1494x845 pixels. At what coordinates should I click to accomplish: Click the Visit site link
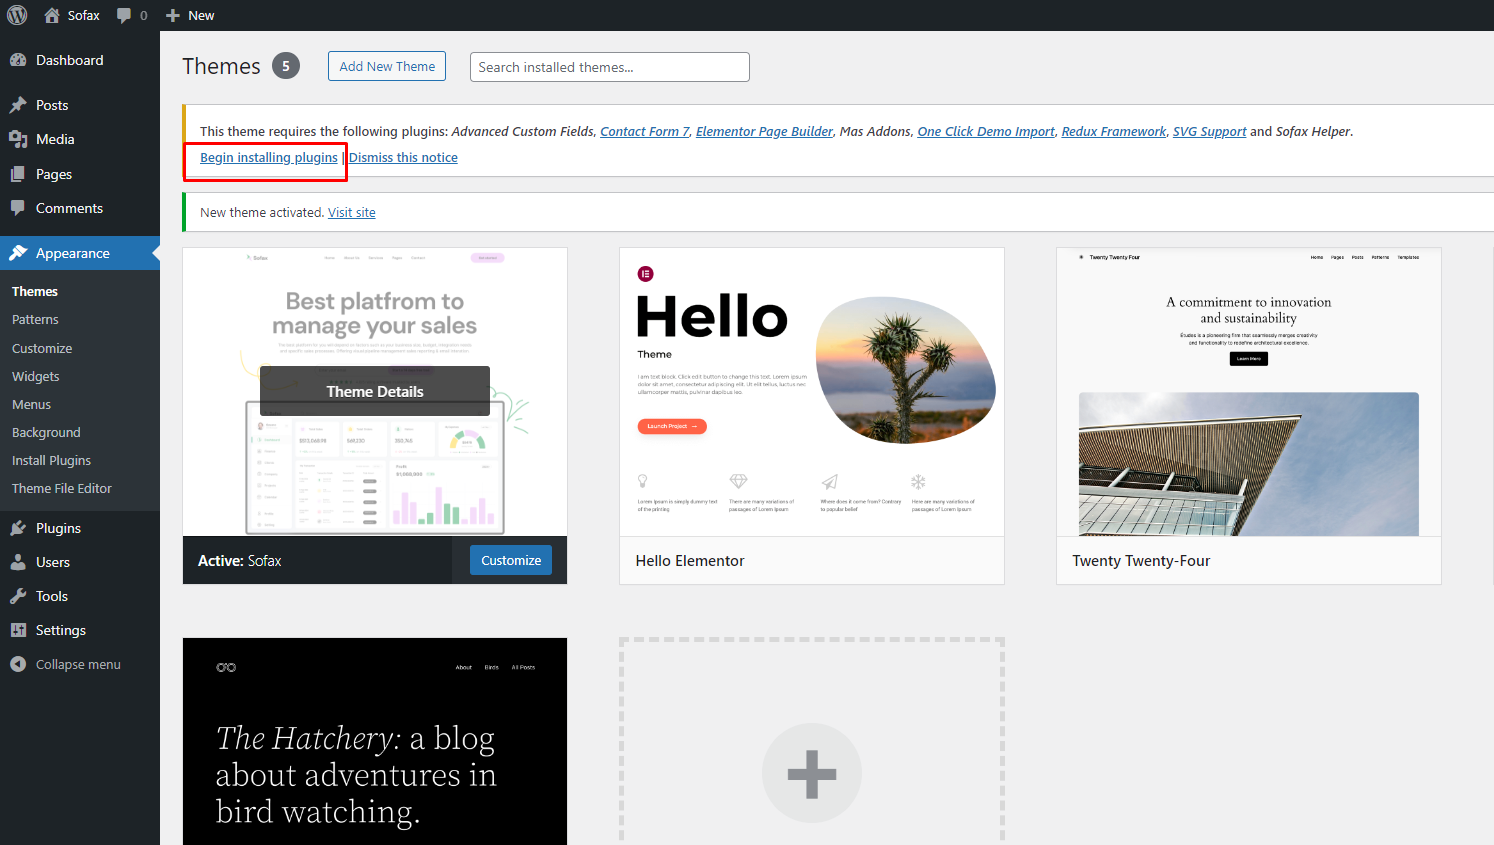(x=352, y=212)
